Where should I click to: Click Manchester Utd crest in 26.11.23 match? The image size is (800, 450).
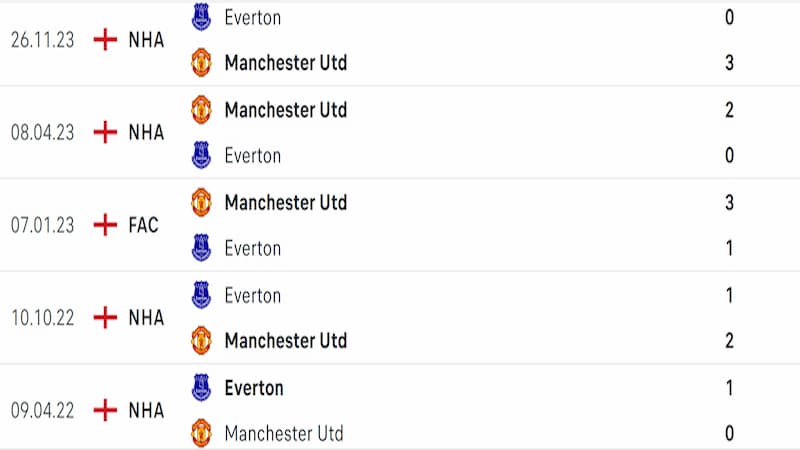tap(202, 62)
